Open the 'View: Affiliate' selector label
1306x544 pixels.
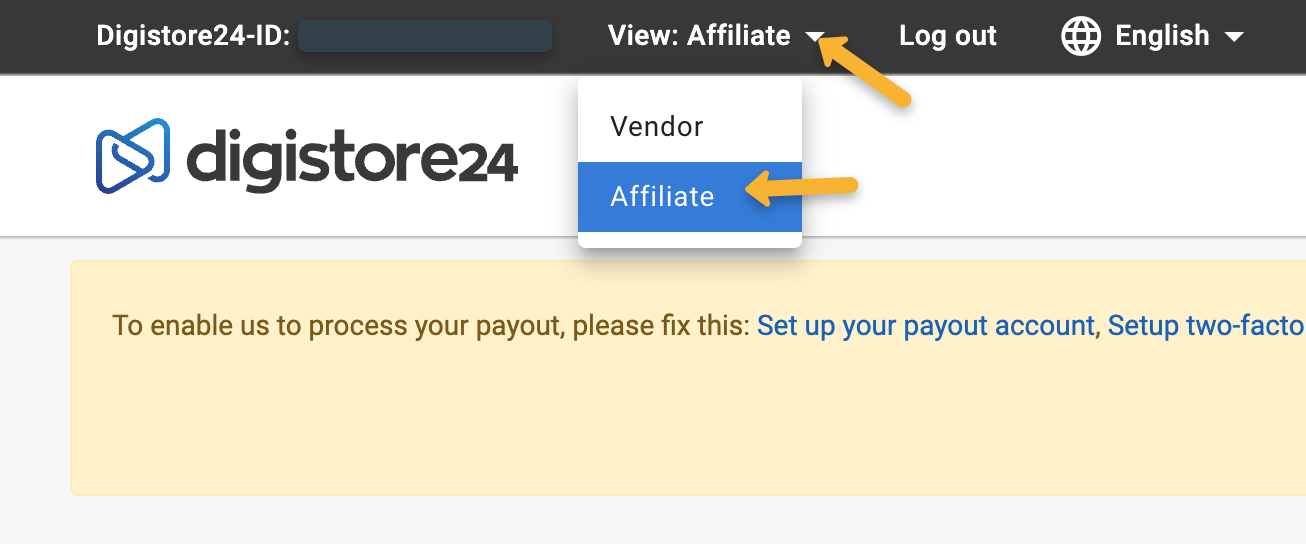pos(699,36)
